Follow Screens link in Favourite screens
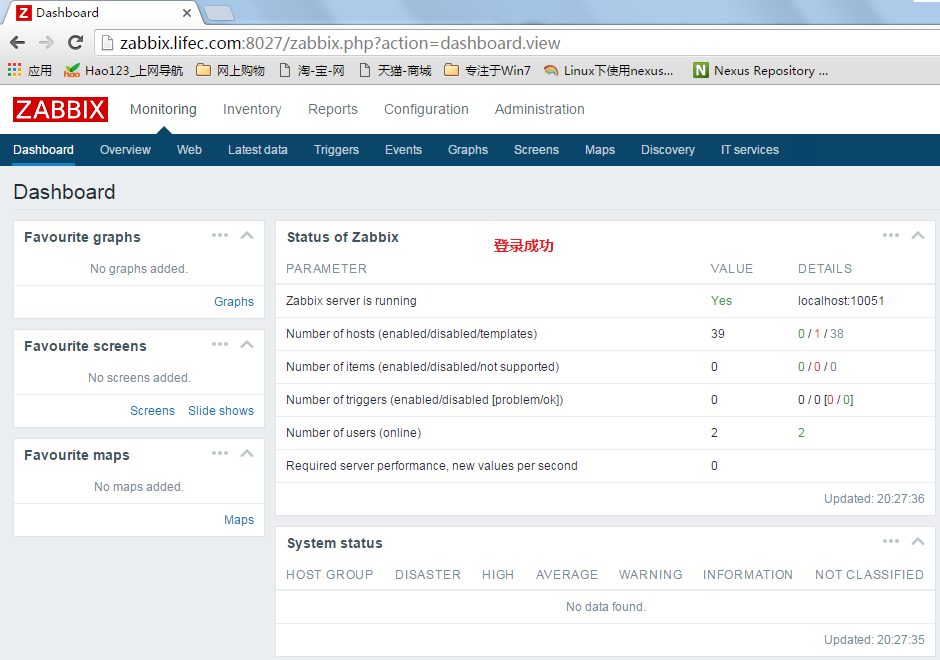The image size is (940, 660). 152,411
